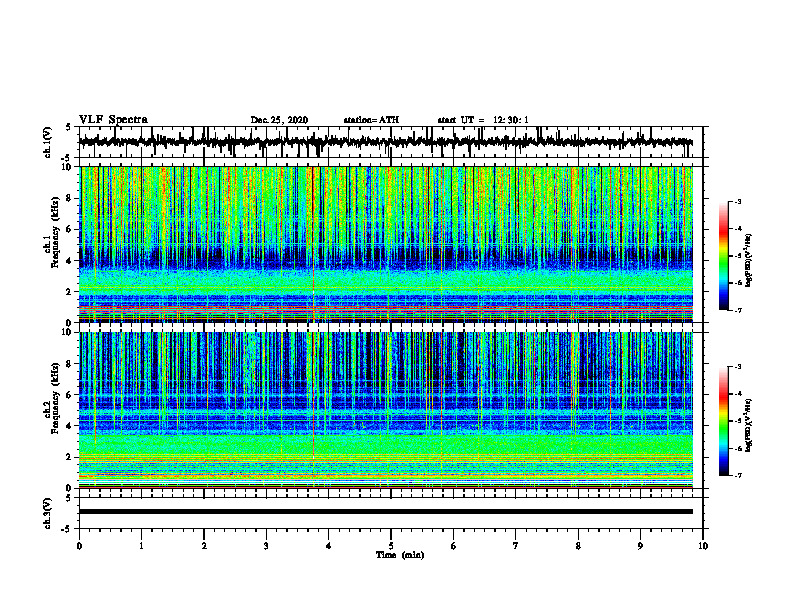
Task: Click the 'start UT = 12:30: 1' text
Action: click(x=483, y=120)
